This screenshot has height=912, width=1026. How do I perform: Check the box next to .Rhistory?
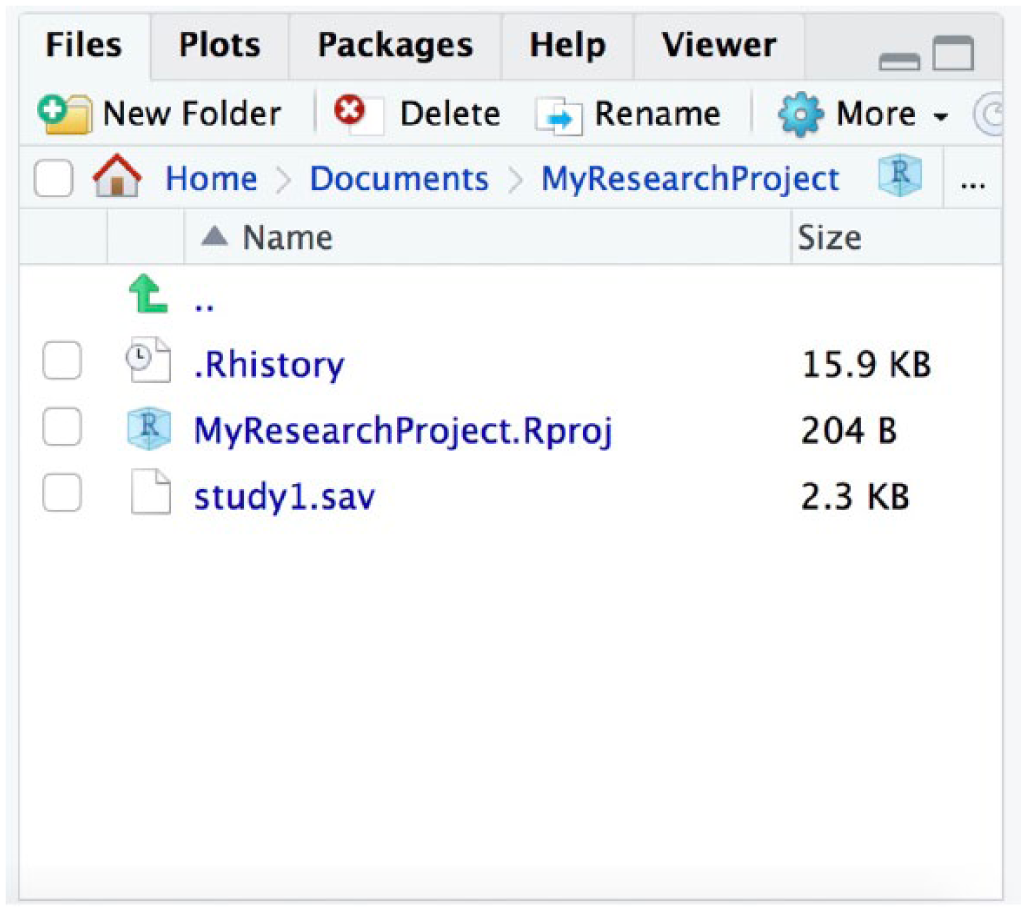point(62,364)
